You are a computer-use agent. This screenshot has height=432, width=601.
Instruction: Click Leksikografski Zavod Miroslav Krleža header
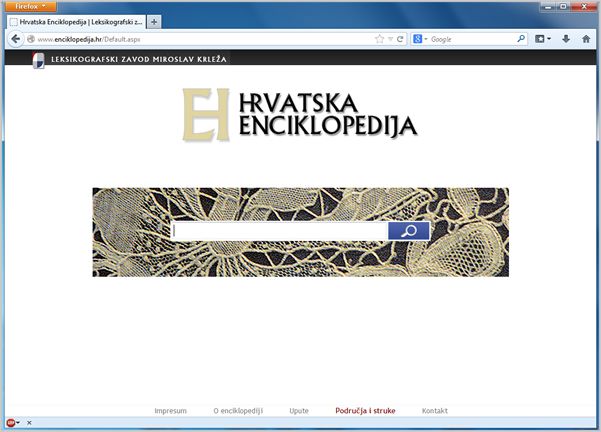[x=139, y=59]
